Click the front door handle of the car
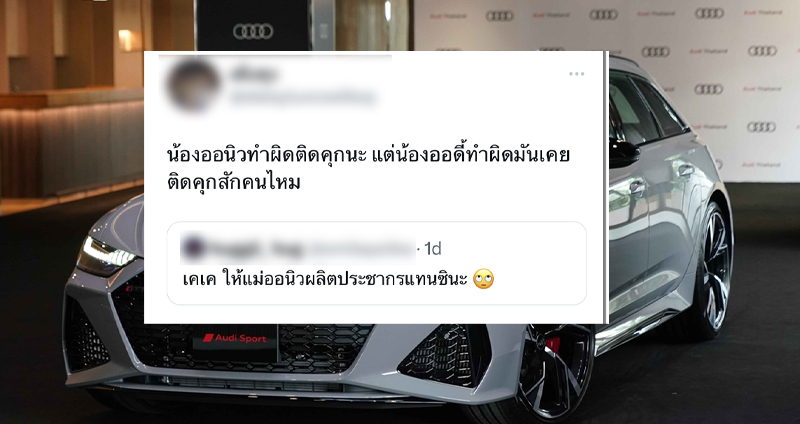This screenshot has width=800, height=424. coord(637,188)
